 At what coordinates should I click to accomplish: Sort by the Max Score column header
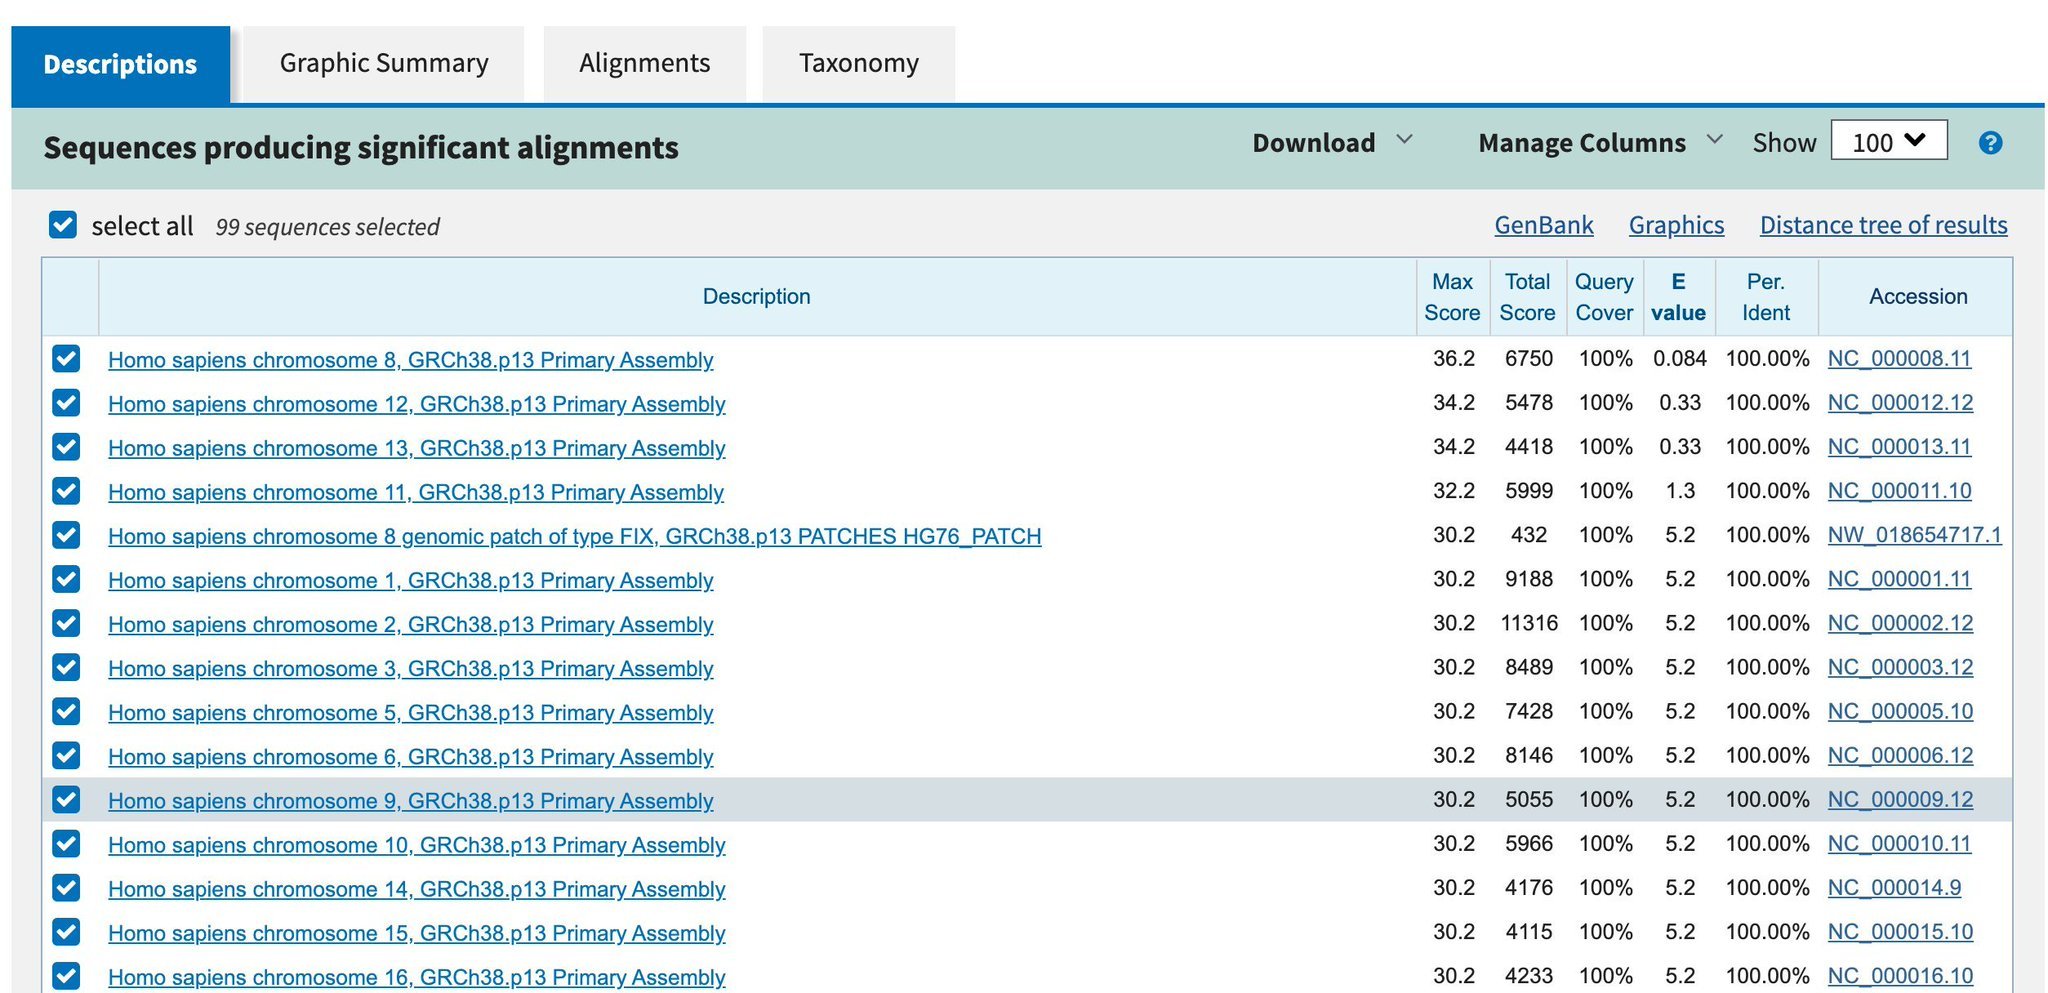1451,297
